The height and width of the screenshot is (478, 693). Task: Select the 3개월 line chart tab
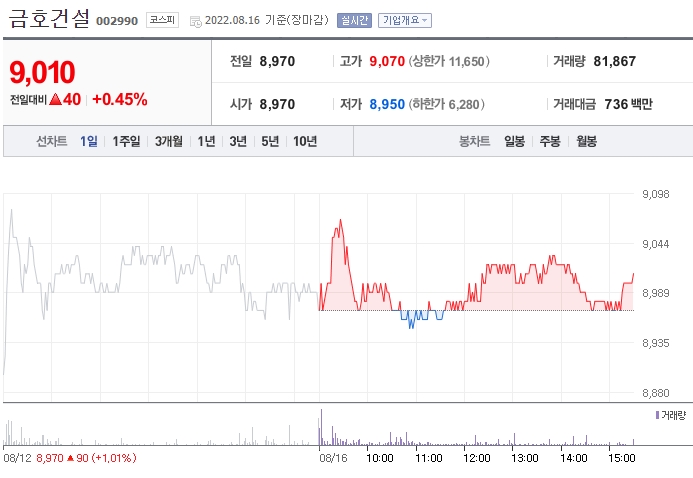click(169, 141)
